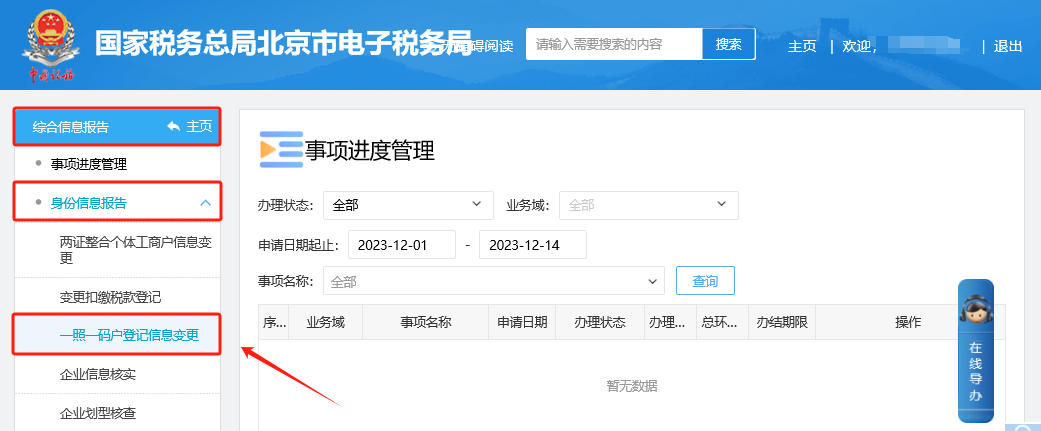The image size is (1041, 431).
Task: Click the China Tax emblem logo
Action: (49, 44)
